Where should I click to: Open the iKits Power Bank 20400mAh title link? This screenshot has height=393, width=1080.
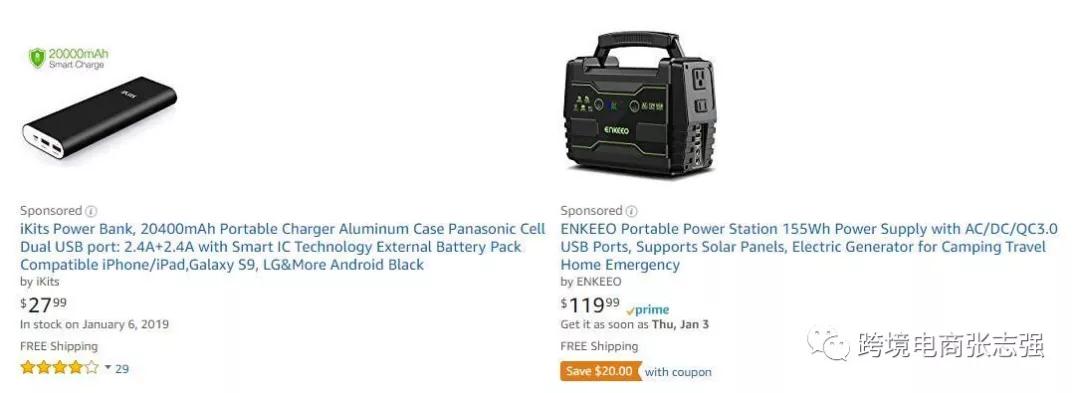282,247
